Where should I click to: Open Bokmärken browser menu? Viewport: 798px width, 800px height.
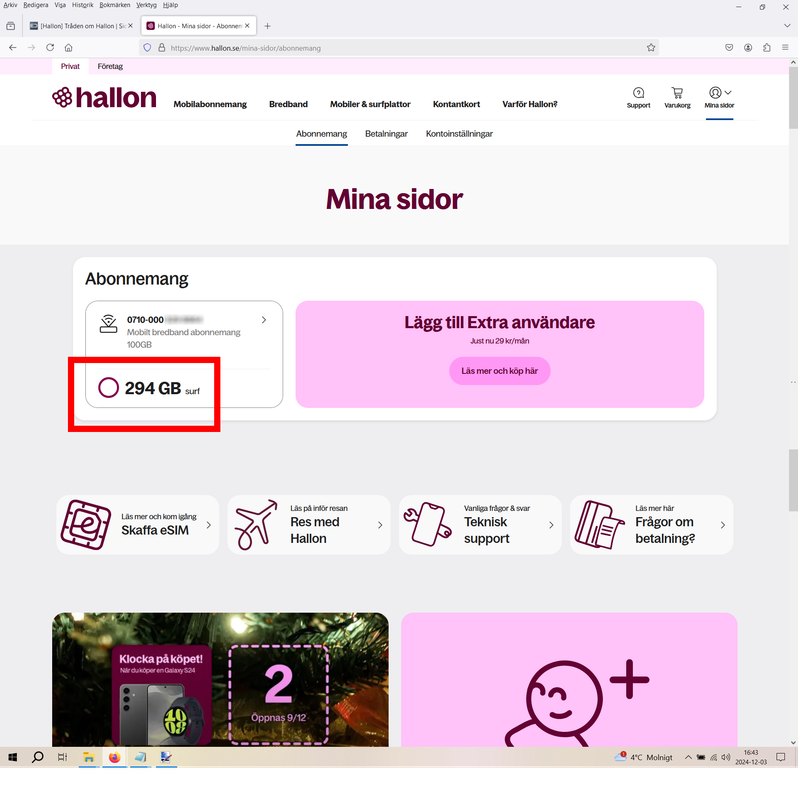[115, 5]
